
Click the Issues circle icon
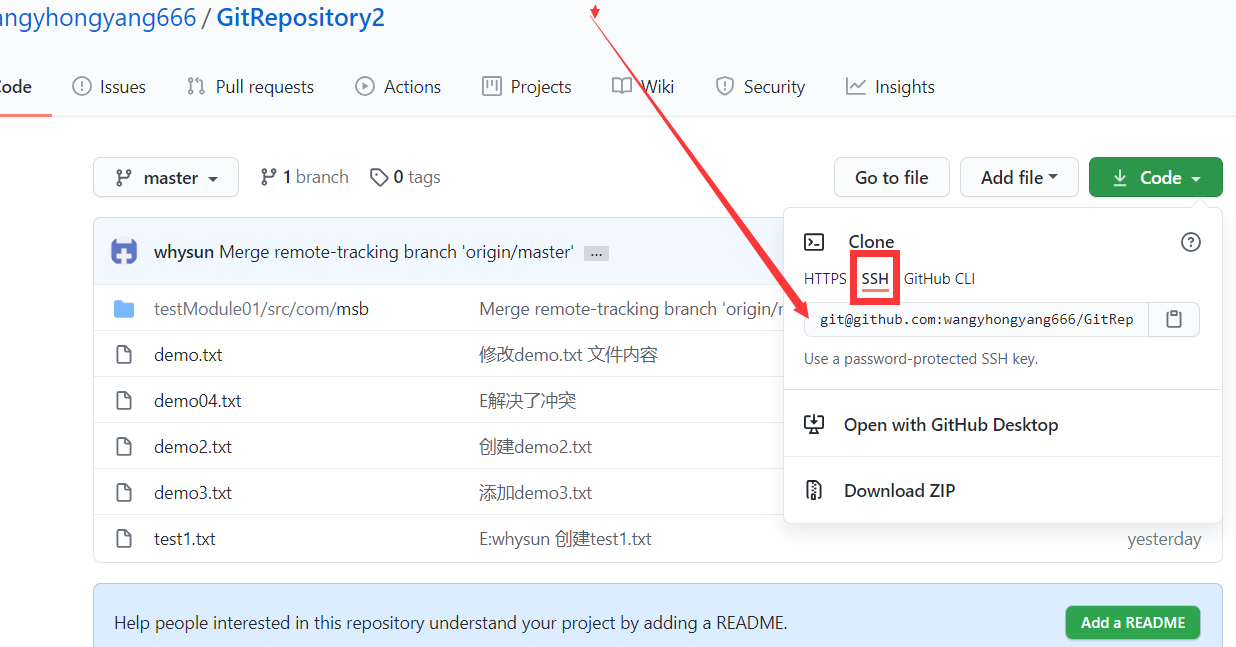82,87
